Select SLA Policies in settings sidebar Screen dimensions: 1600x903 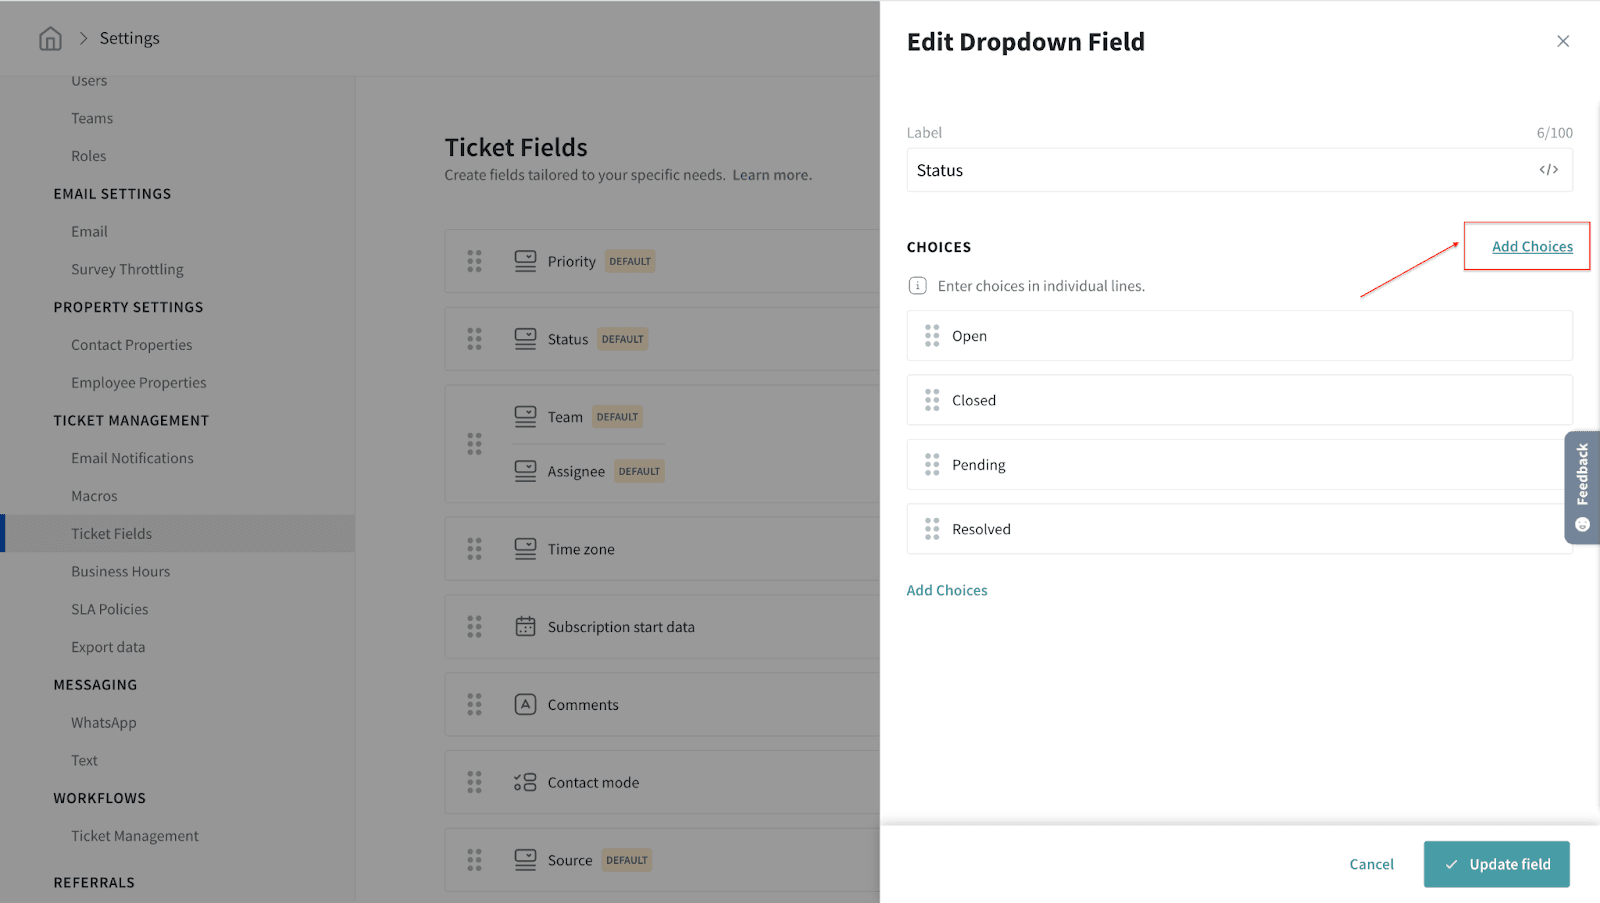[109, 609]
